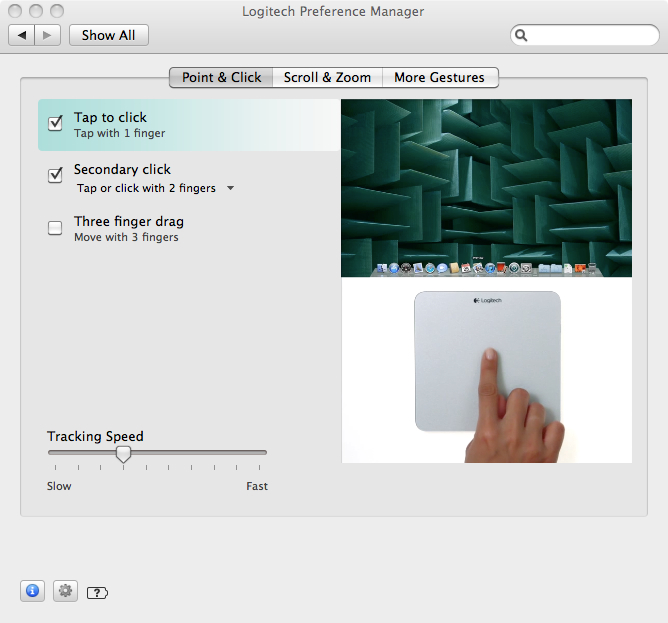Go forward with the right arrow
The image size is (668, 623).
(x=47, y=35)
